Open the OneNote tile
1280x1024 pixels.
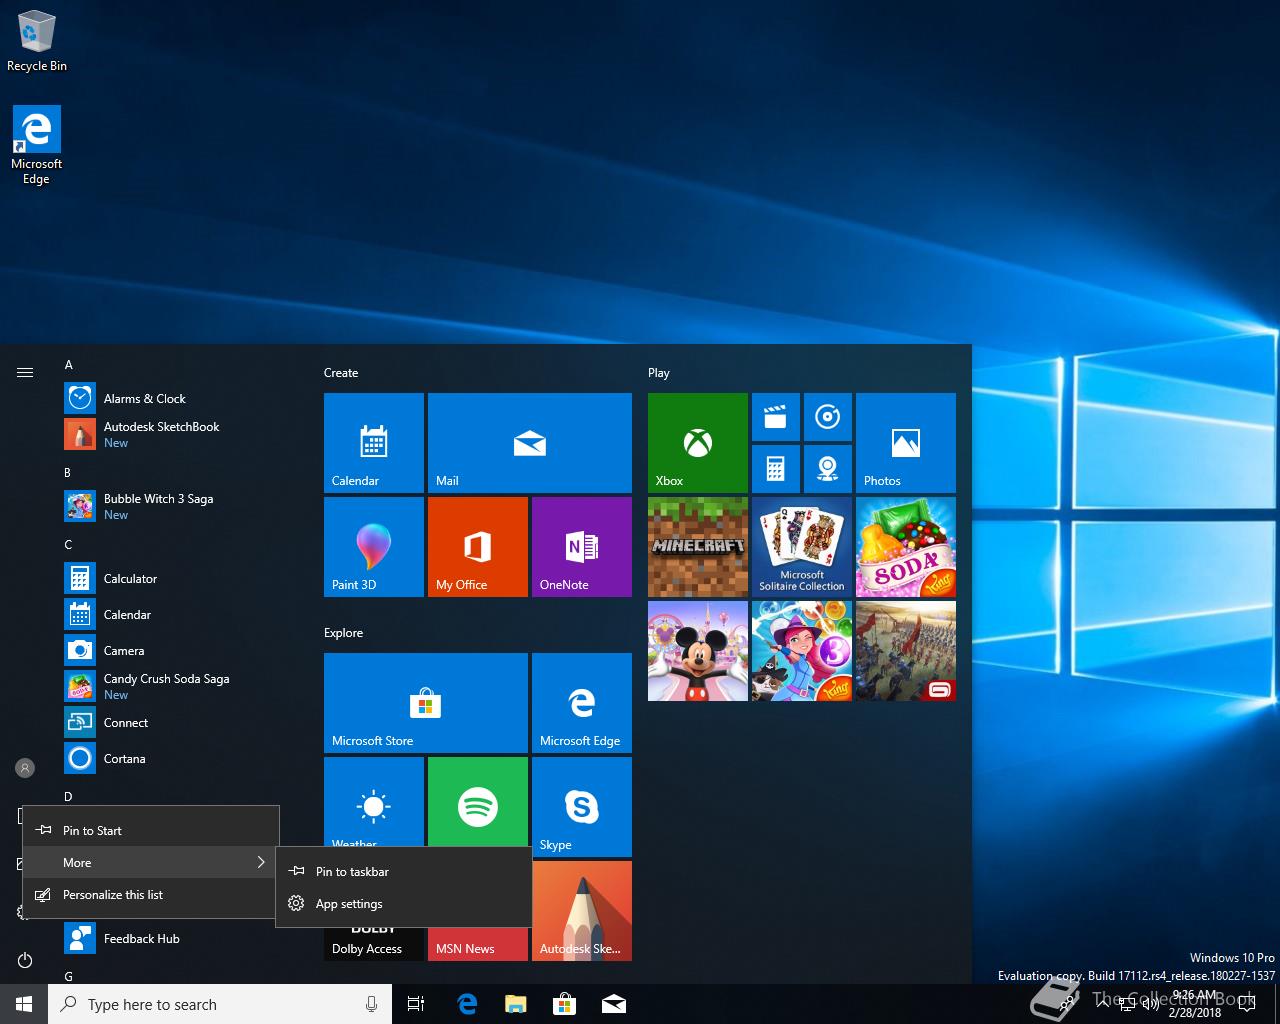click(x=581, y=546)
